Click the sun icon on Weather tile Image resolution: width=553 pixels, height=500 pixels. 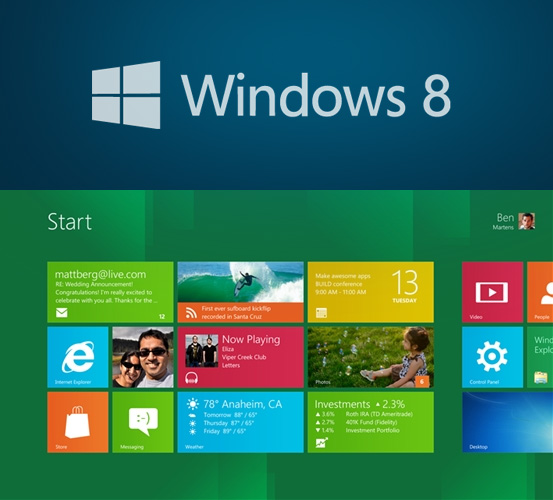point(193,404)
